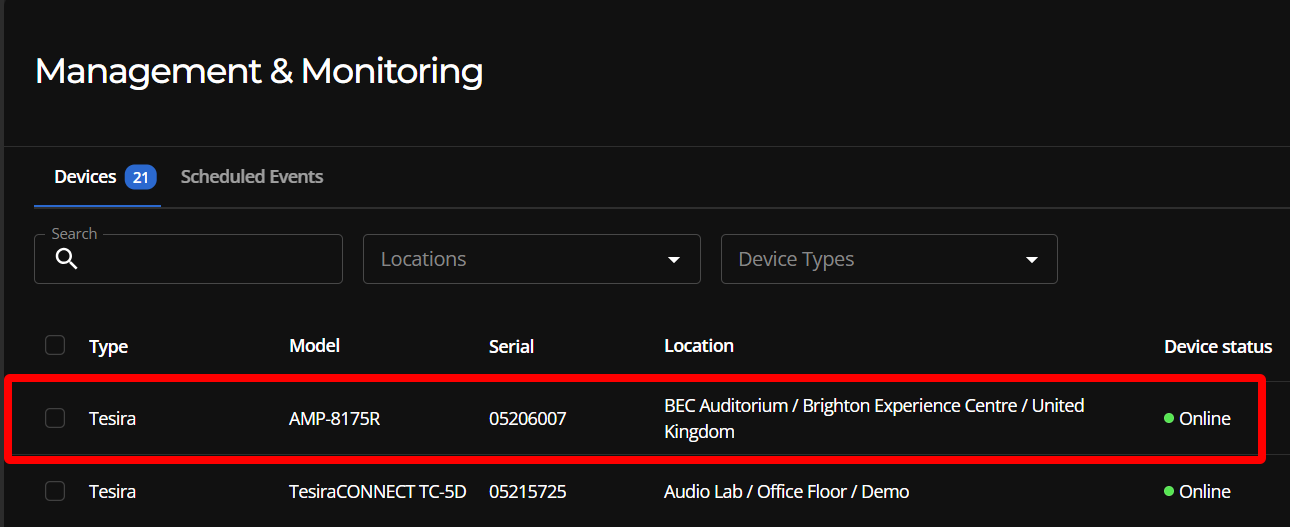Sort by the Type column header
Screen dimensions: 1290x527
tap(108, 347)
